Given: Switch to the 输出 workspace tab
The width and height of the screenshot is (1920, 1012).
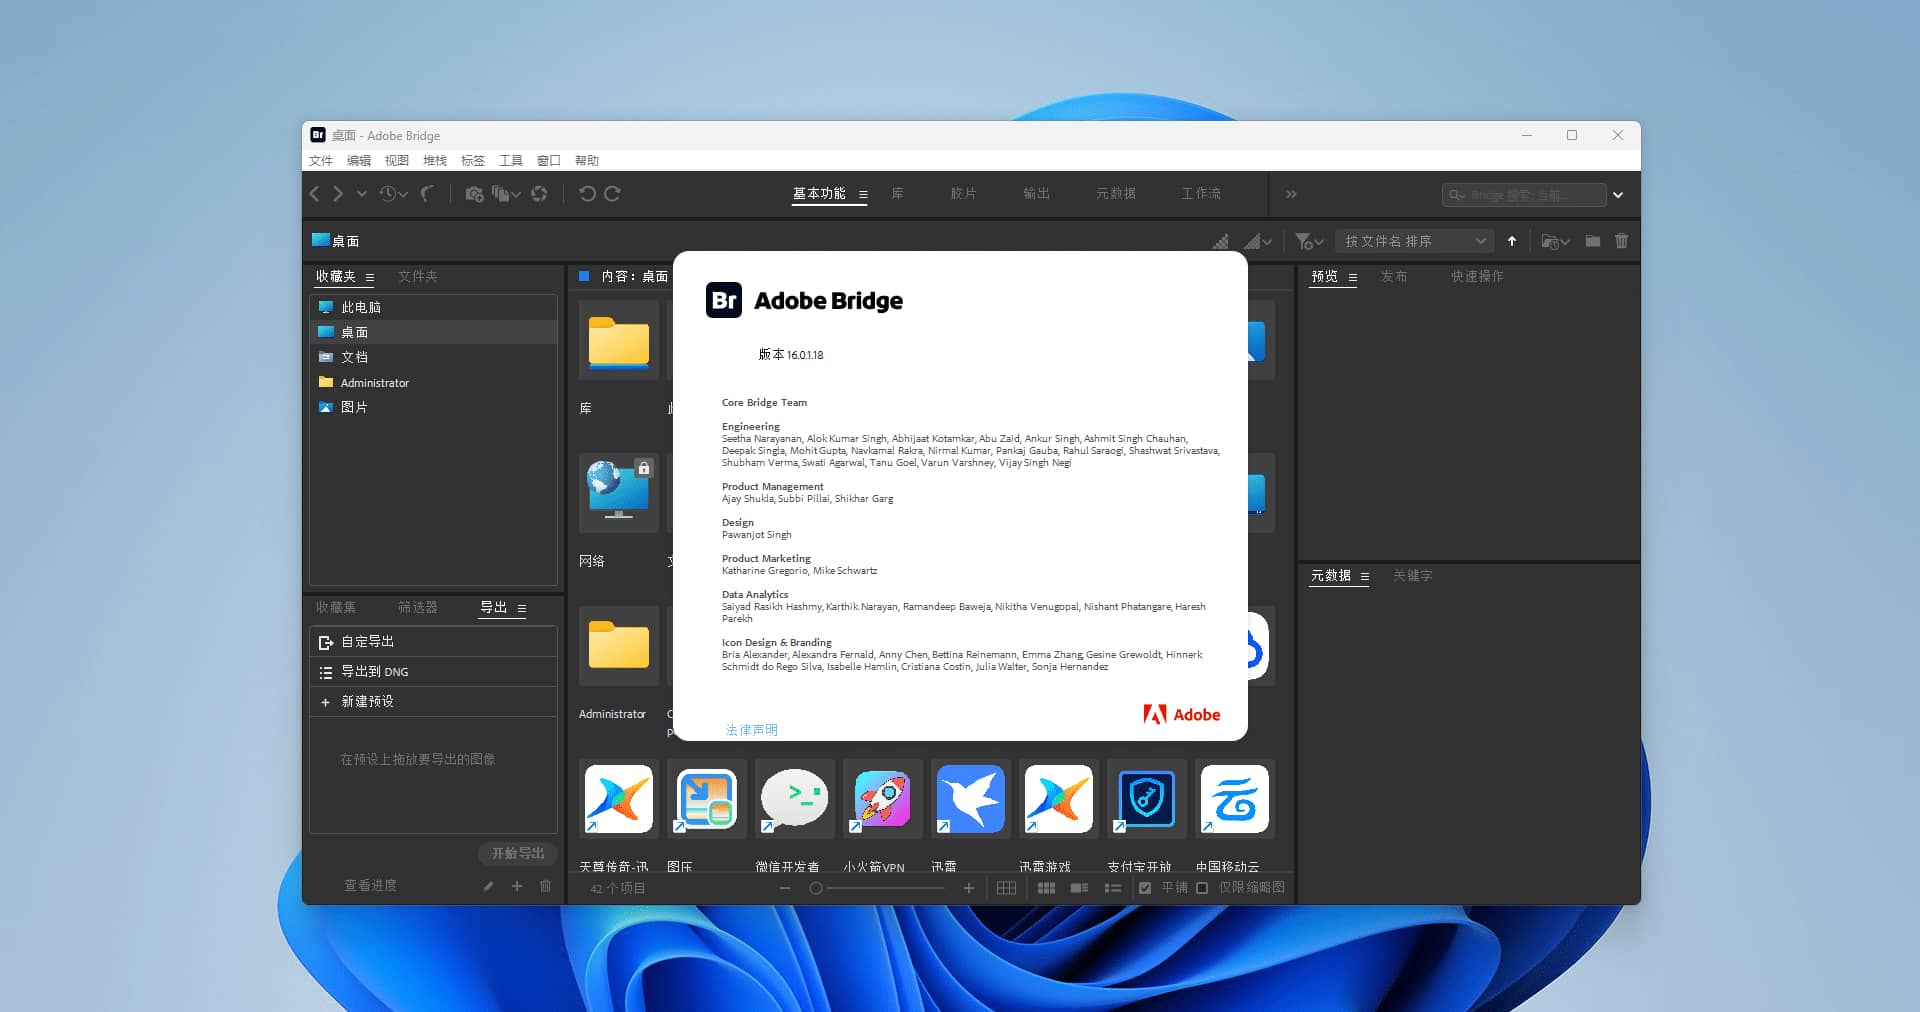Looking at the screenshot, I should pyautogui.click(x=1036, y=194).
